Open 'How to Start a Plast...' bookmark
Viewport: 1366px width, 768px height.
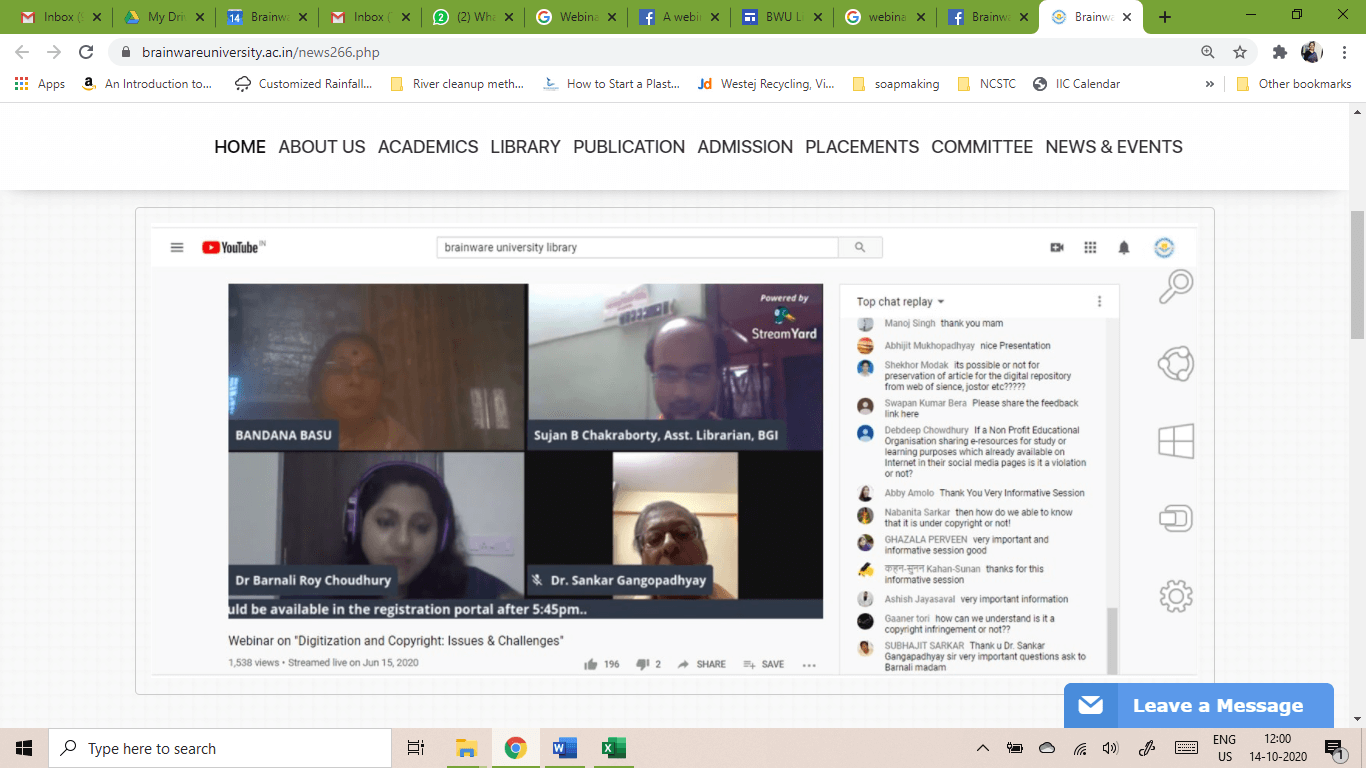click(611, 84)
